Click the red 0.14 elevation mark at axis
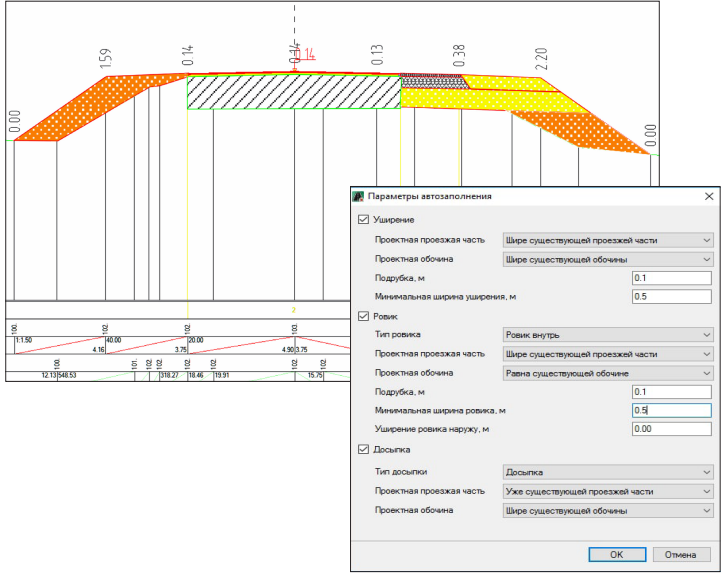 point(307,55)
